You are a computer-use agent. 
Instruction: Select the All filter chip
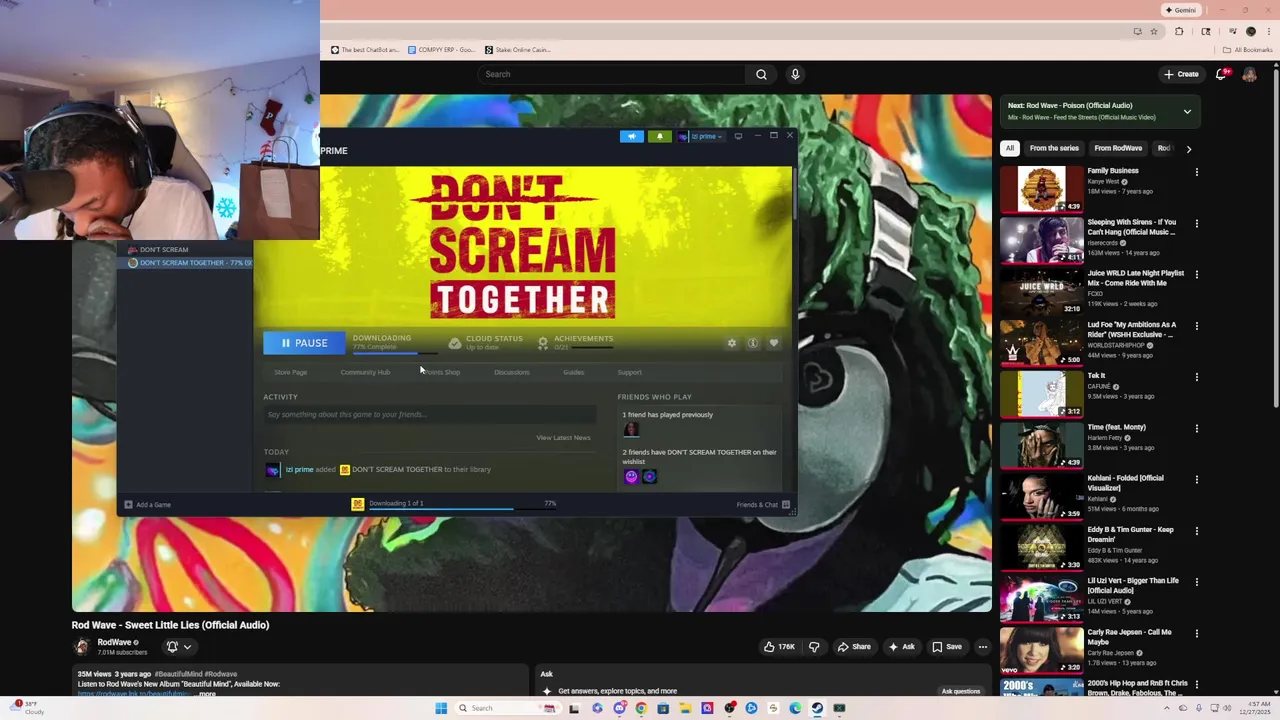pos(1010,148)
